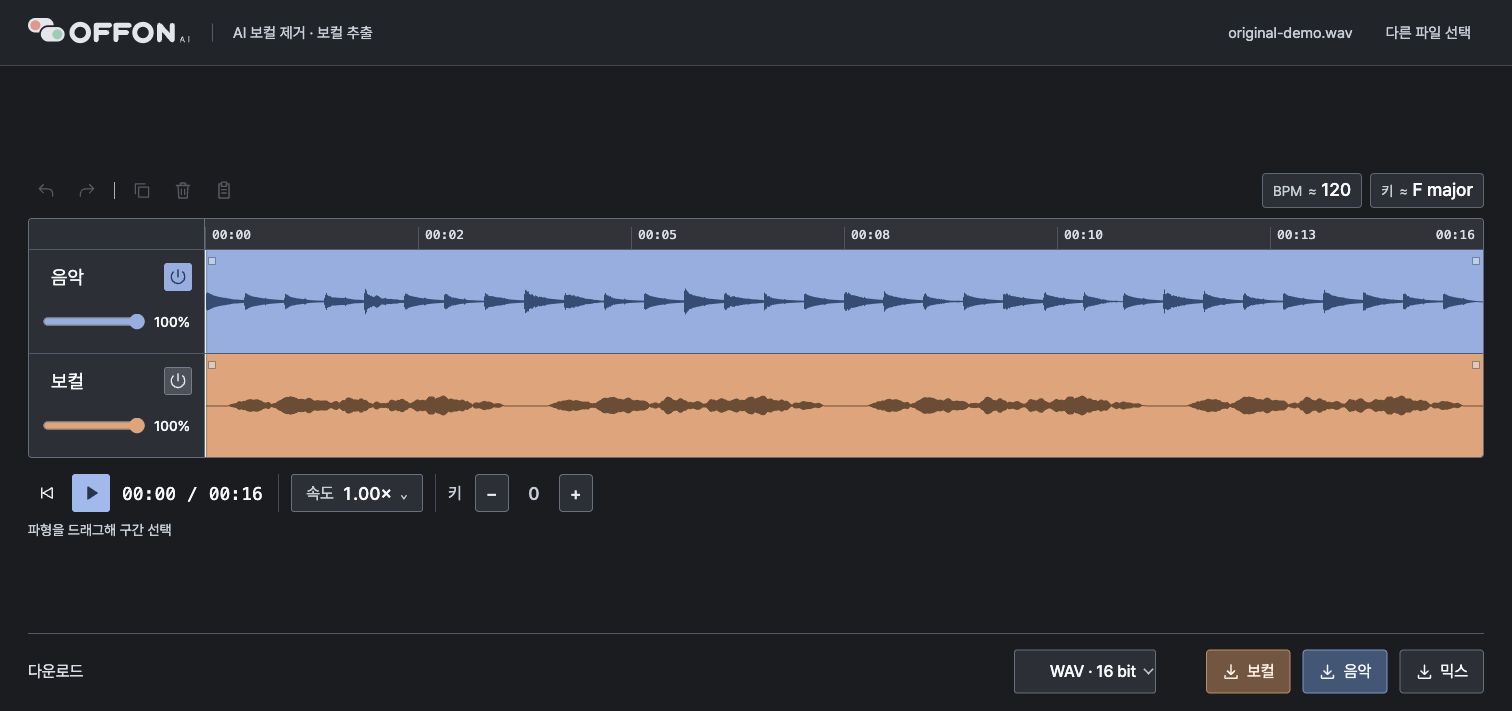The height and width of the screenshot is (711, 1512).
Task: Toggle the 보컬 track power button
Action: [178, 381]
